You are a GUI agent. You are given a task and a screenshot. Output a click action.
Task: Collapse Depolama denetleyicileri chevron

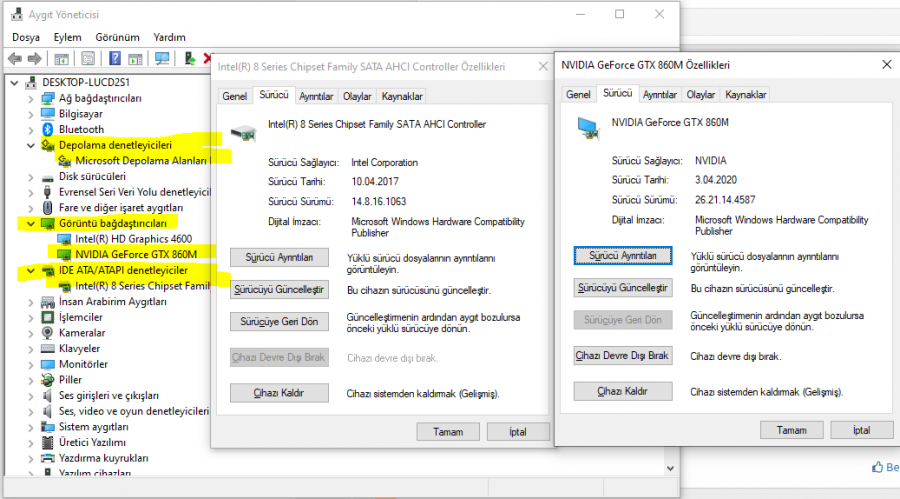click(31, 145)
